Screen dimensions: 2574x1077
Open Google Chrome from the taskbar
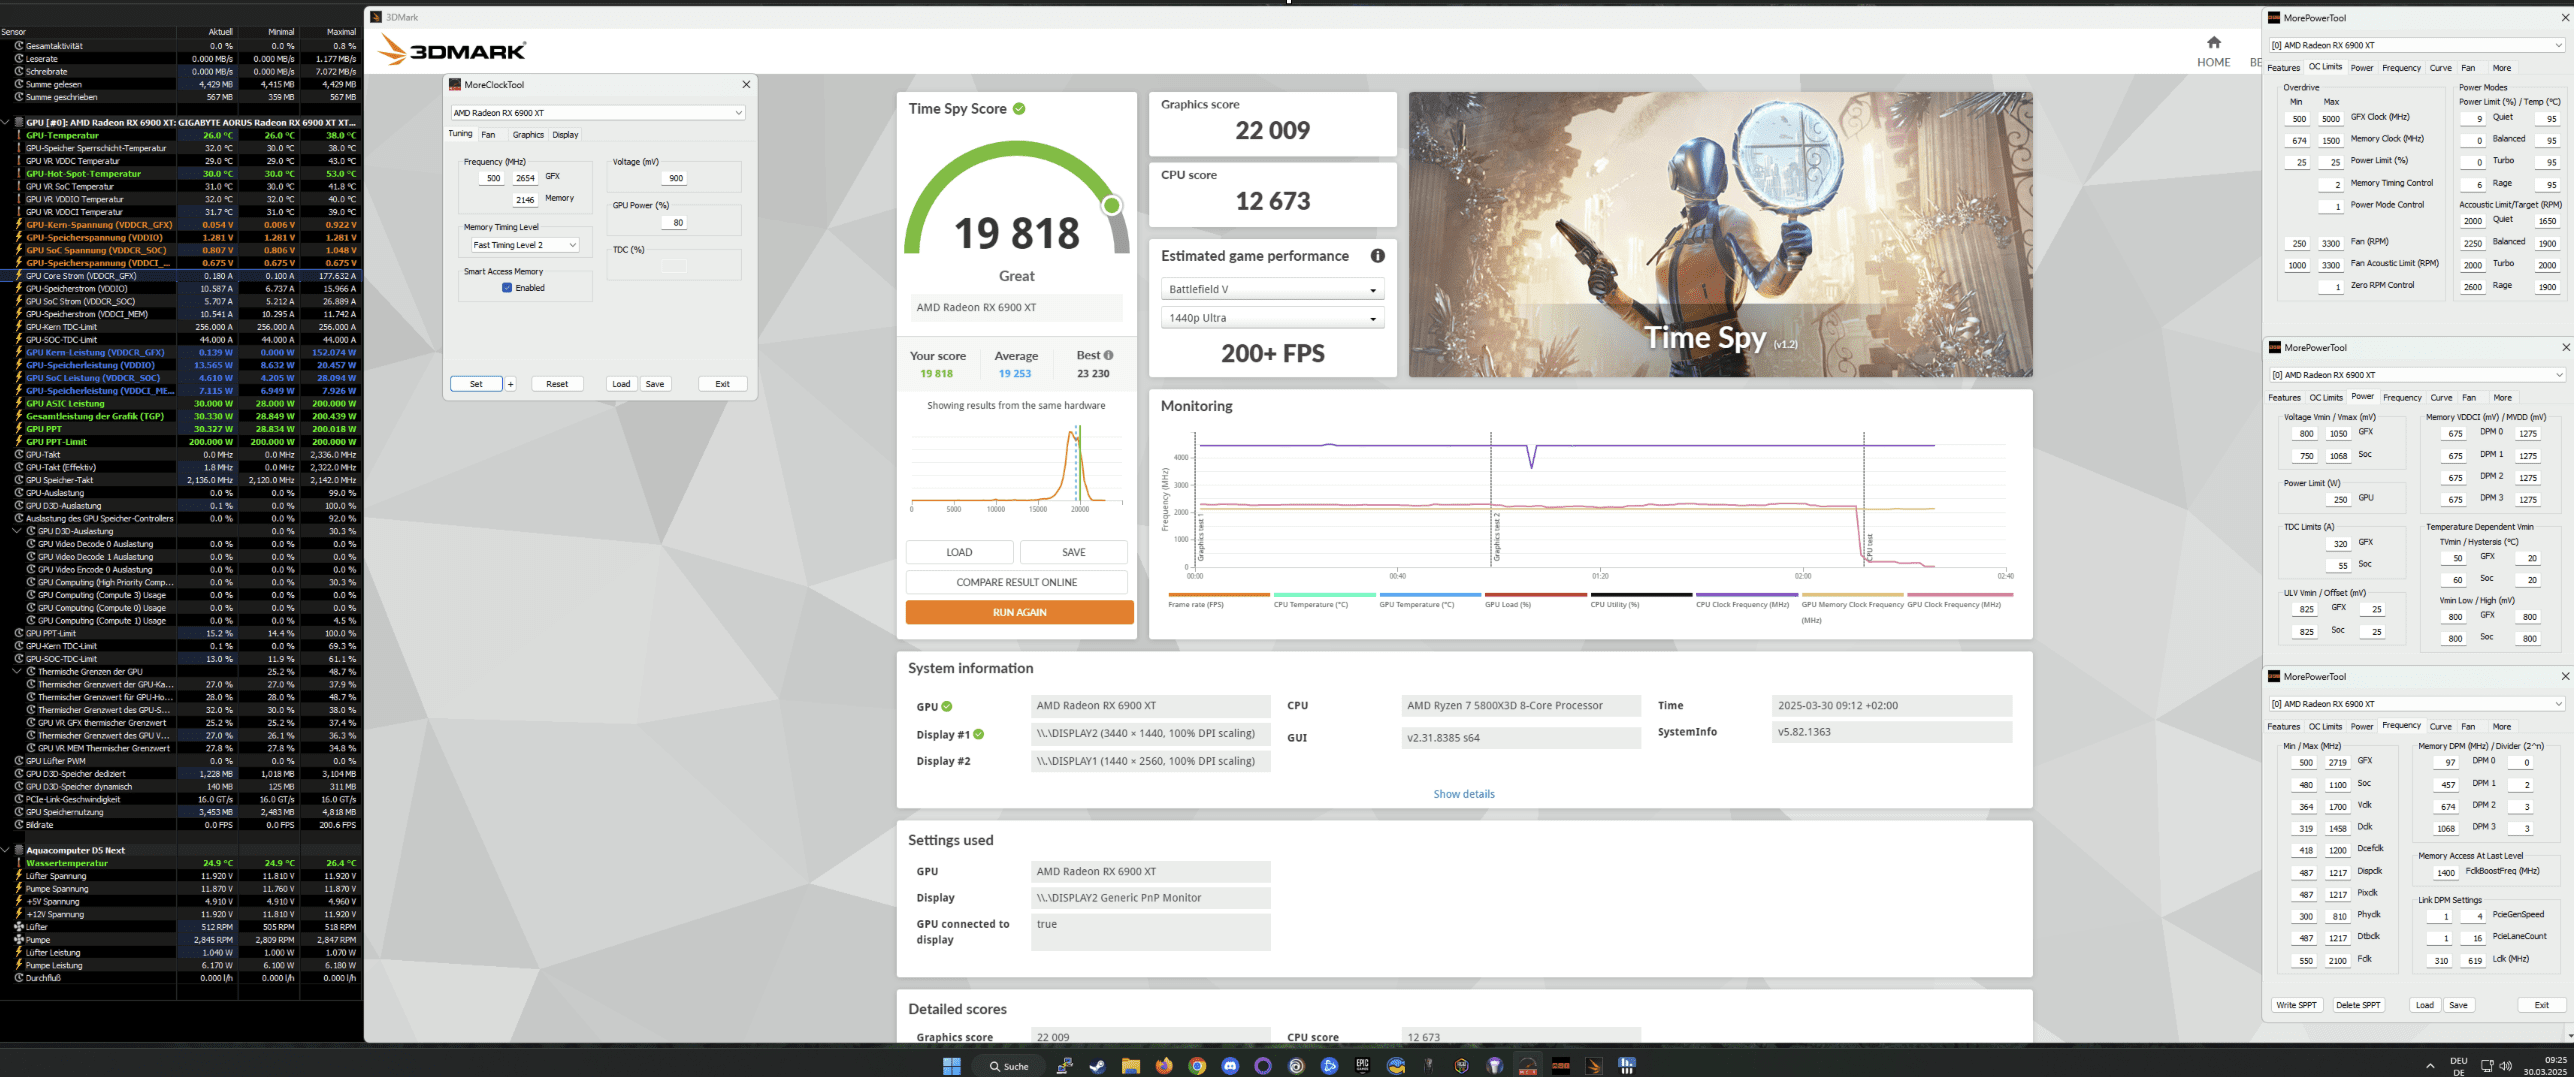click(1196, 1066)
